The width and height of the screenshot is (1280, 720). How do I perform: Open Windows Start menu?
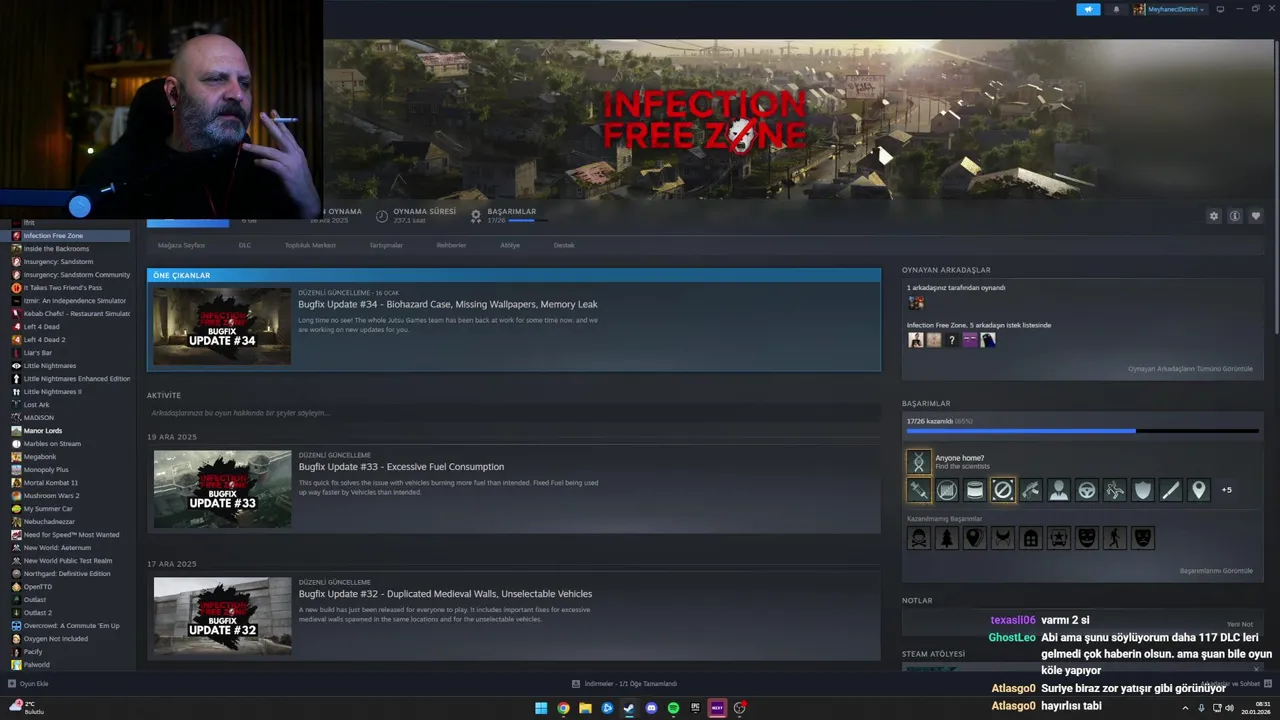pyautogui.click(x=541, y=708)
